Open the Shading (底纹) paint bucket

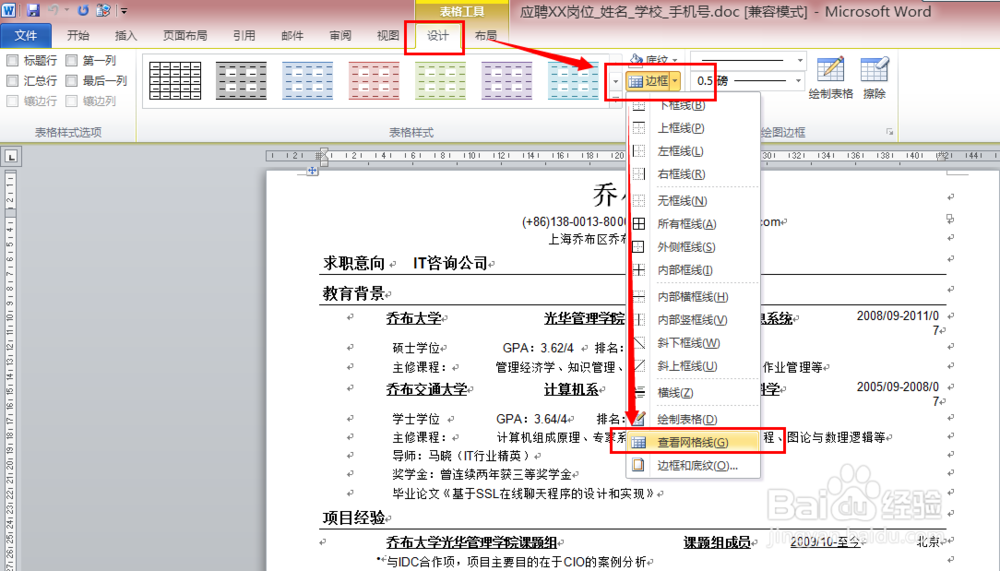click(636, 59)
